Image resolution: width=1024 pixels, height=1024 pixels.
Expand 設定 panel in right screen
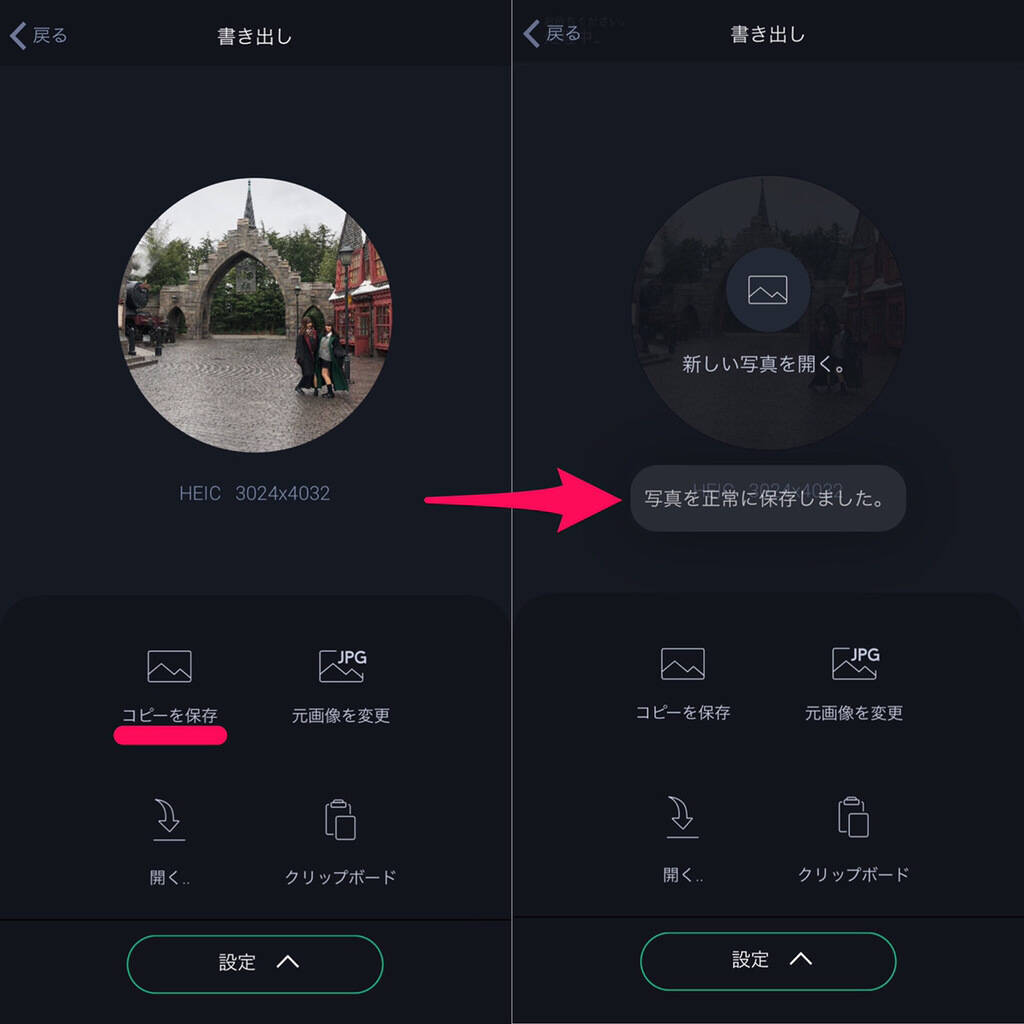pyautogui.click(x=768, y=961)
